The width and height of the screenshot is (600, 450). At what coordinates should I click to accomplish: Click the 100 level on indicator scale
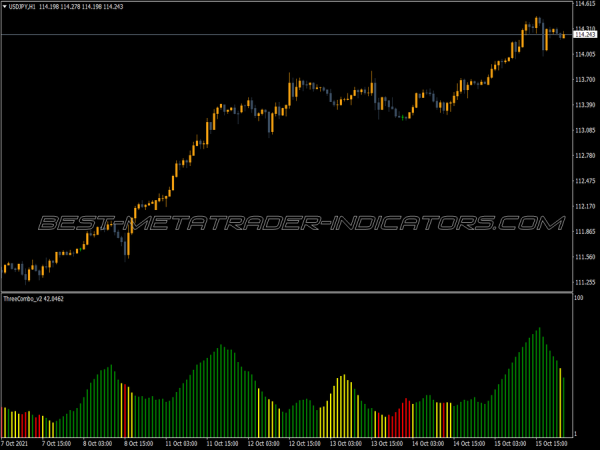tap(578, 298)
